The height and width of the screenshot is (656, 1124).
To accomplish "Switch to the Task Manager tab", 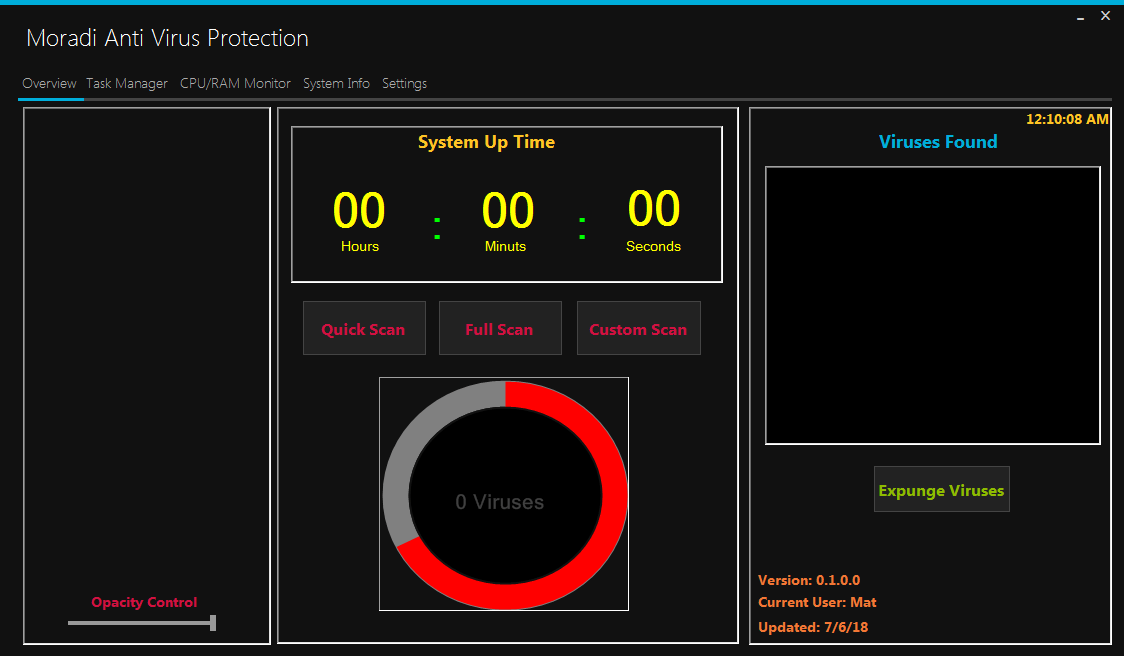I will tap(127, 83).
